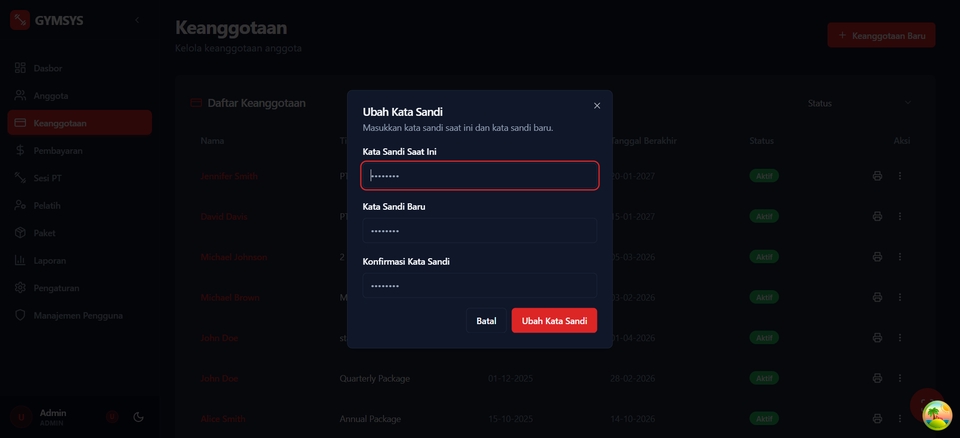This screenshot has height=438, width=960.
Task: Open the Michael Brown member link
Action: [230, 297]
